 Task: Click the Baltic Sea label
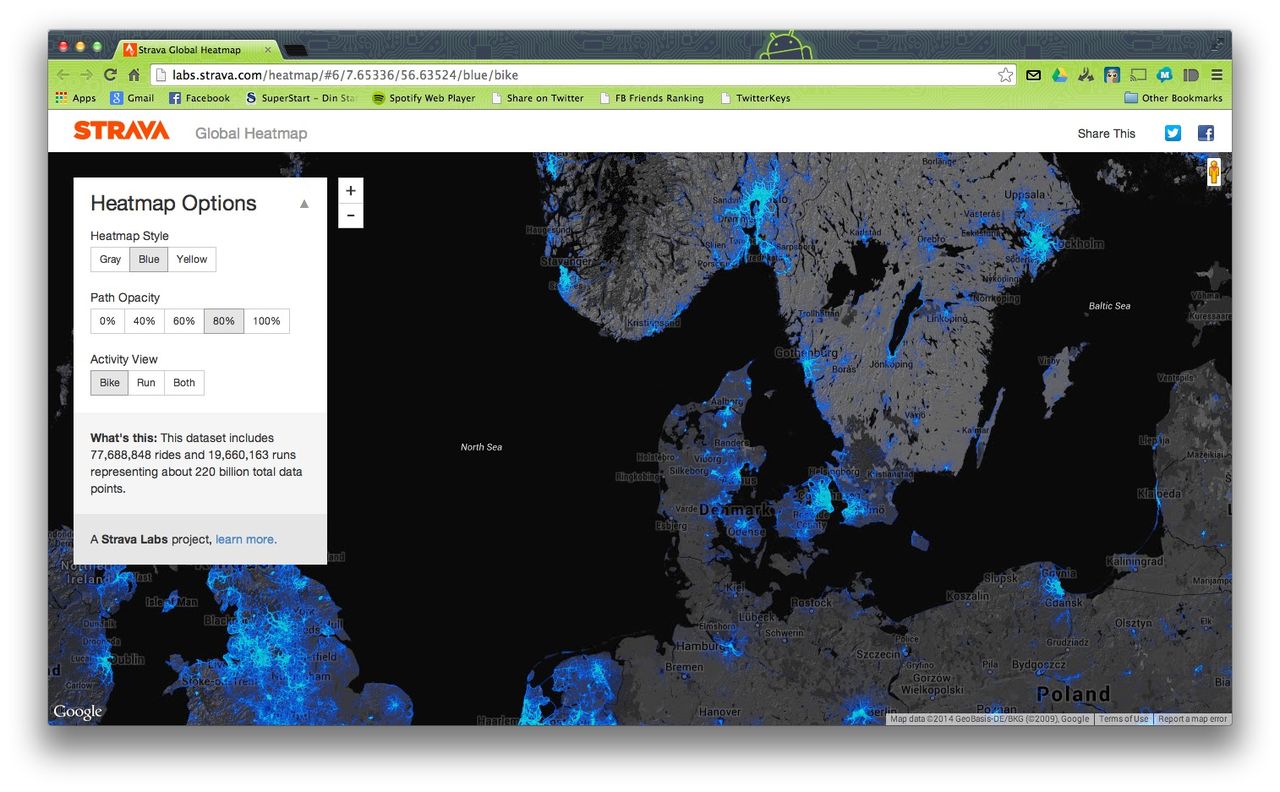(1110, 306)
